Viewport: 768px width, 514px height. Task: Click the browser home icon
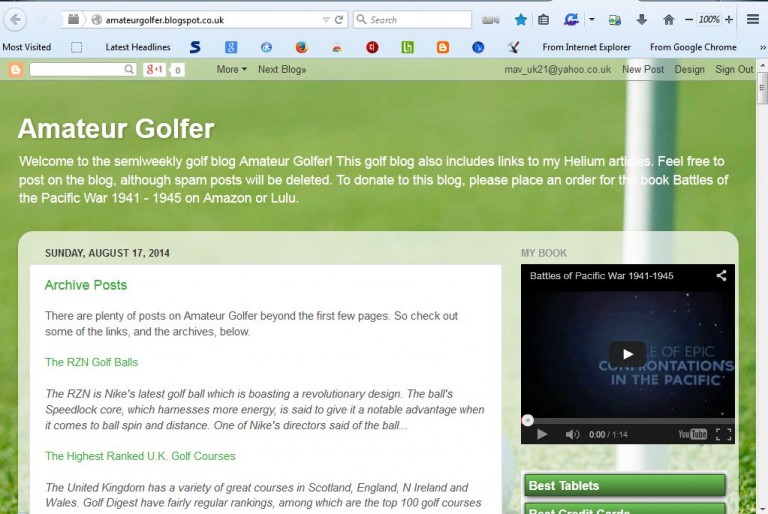coord(669,19)
